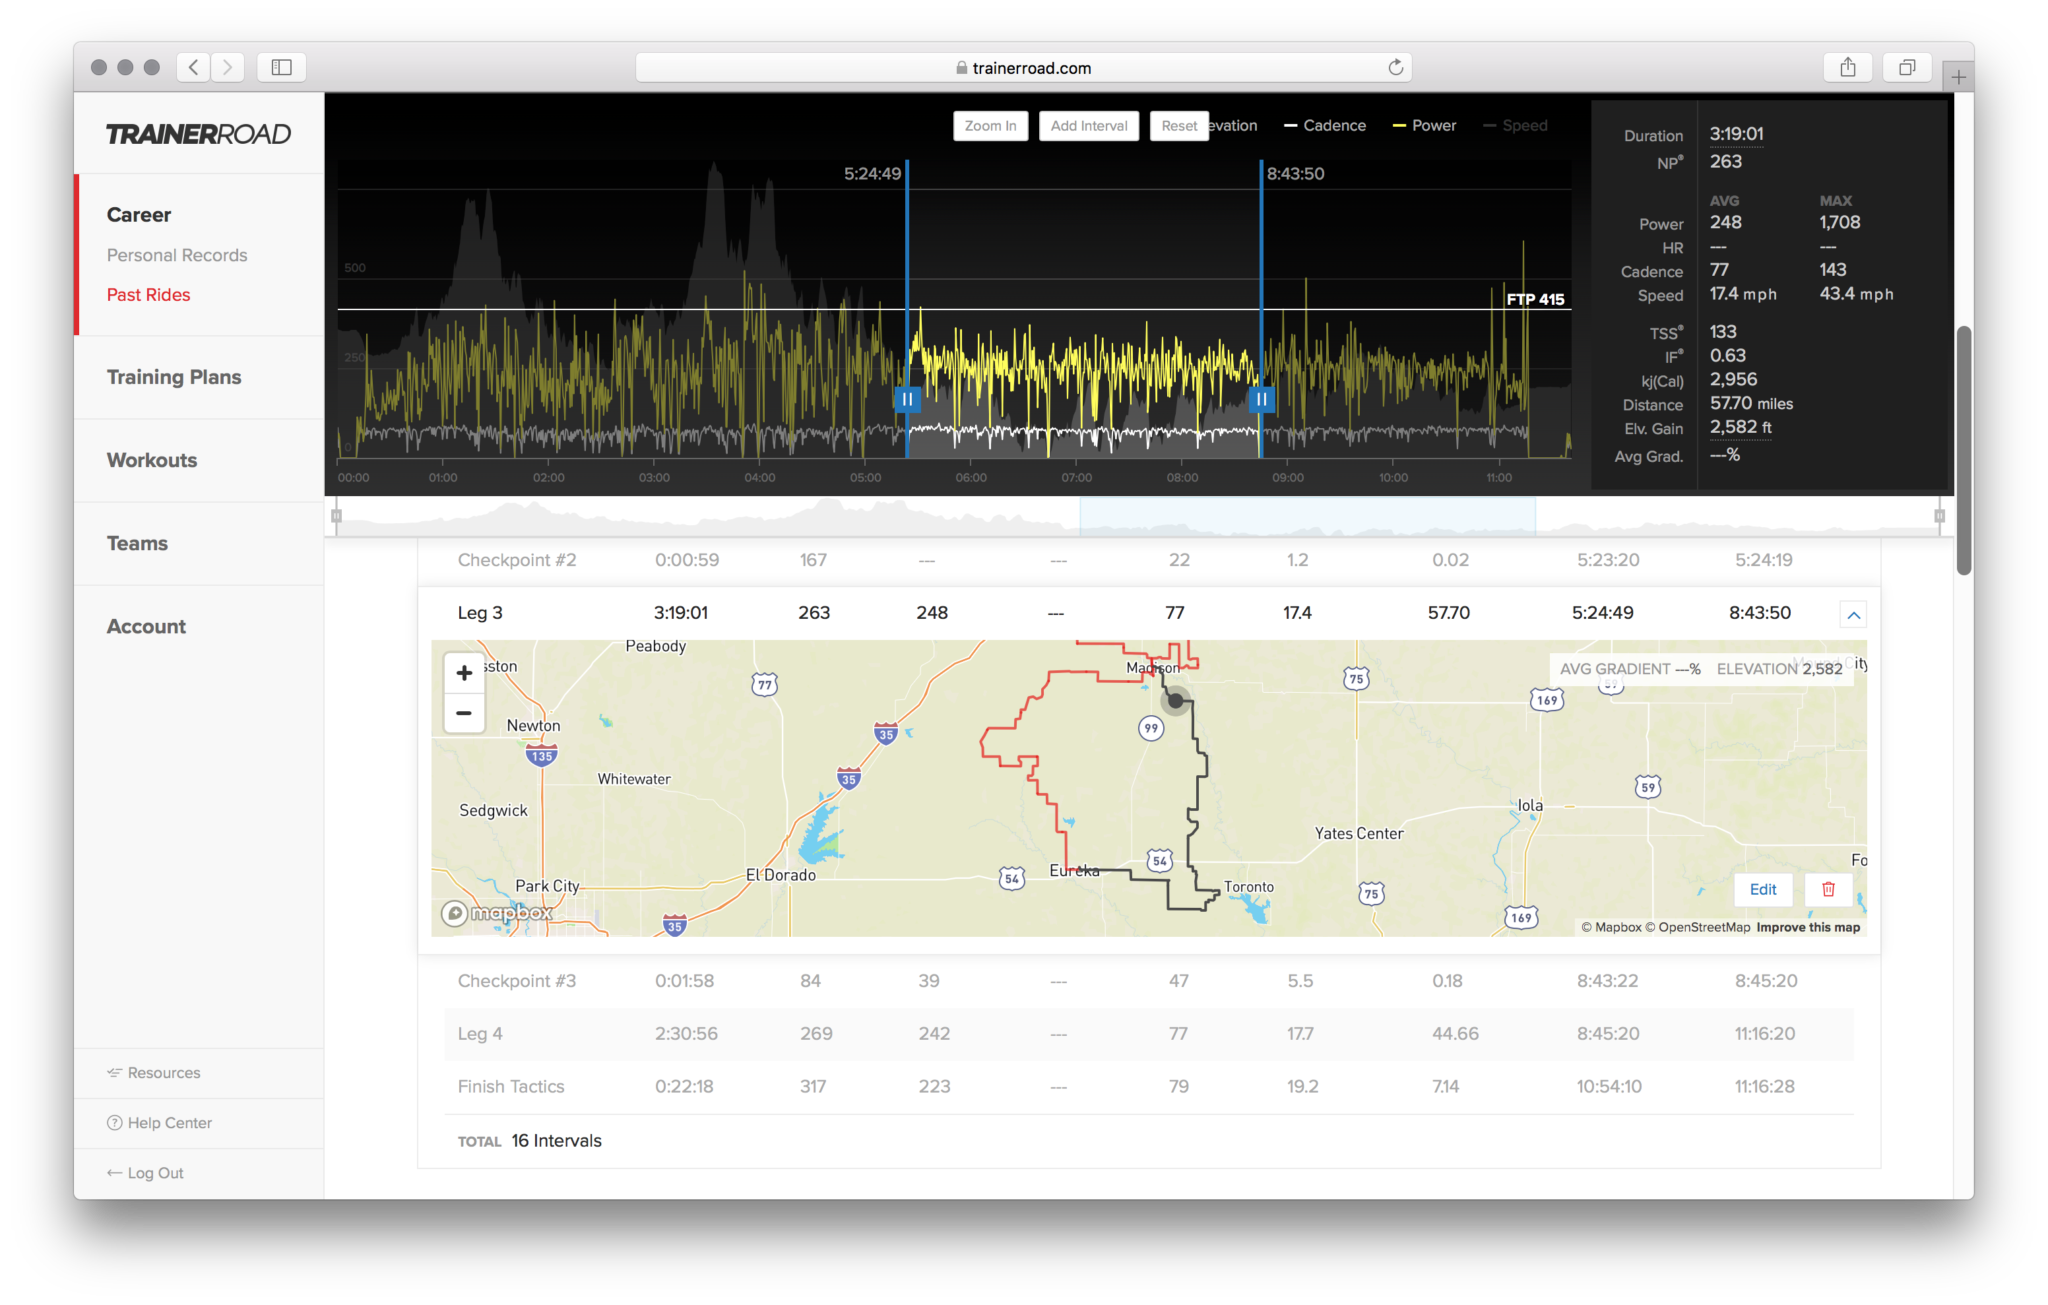This screenshot has width=2048, height=1305.
Task: Click the Add Interval button
Action: tap(1089, 125)
